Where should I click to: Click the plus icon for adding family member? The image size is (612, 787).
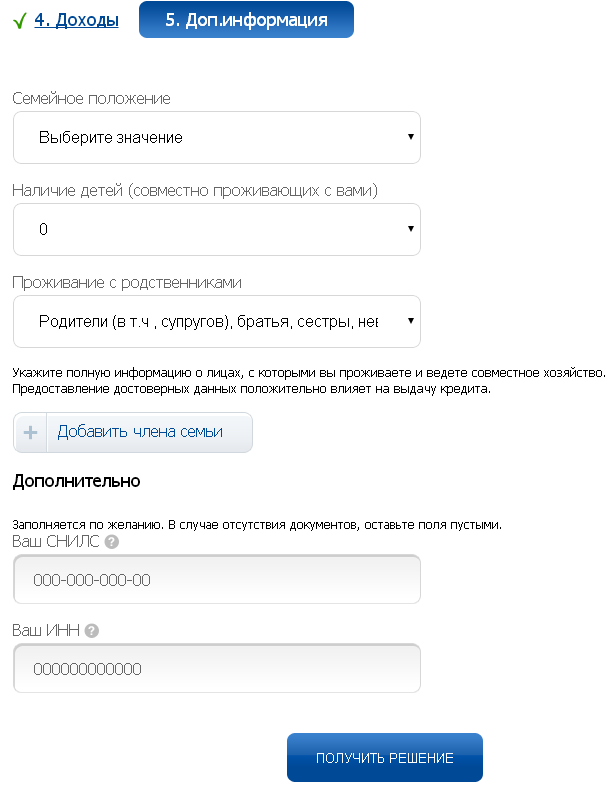tap(30, 432)
